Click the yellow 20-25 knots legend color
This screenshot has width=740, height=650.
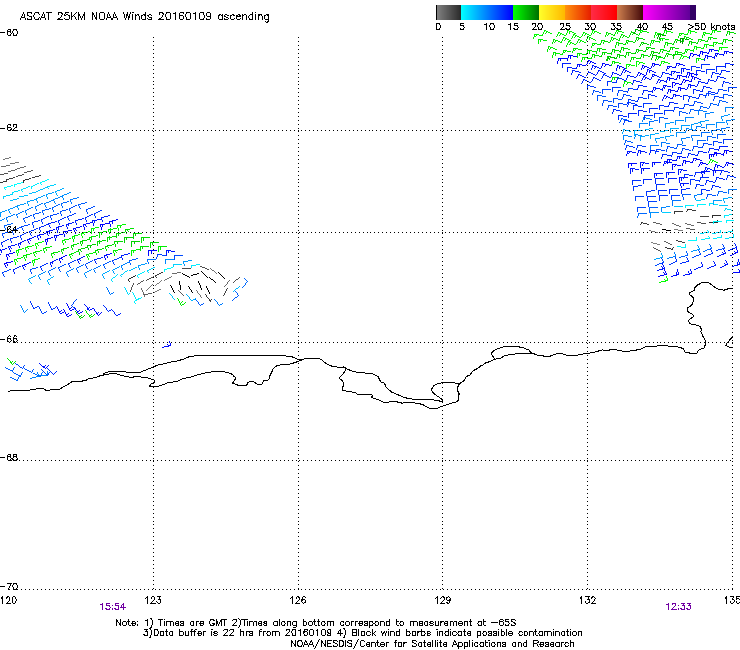(552, 12)
